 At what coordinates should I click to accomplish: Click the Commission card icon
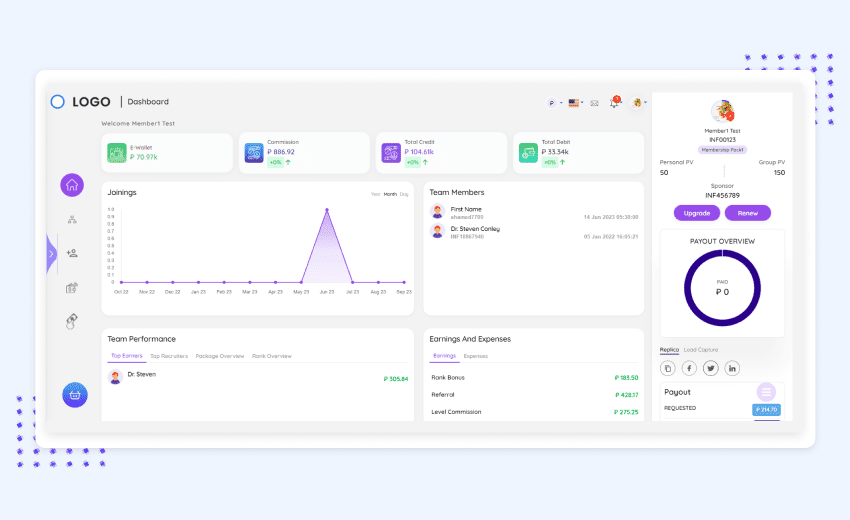coord(254,153)
